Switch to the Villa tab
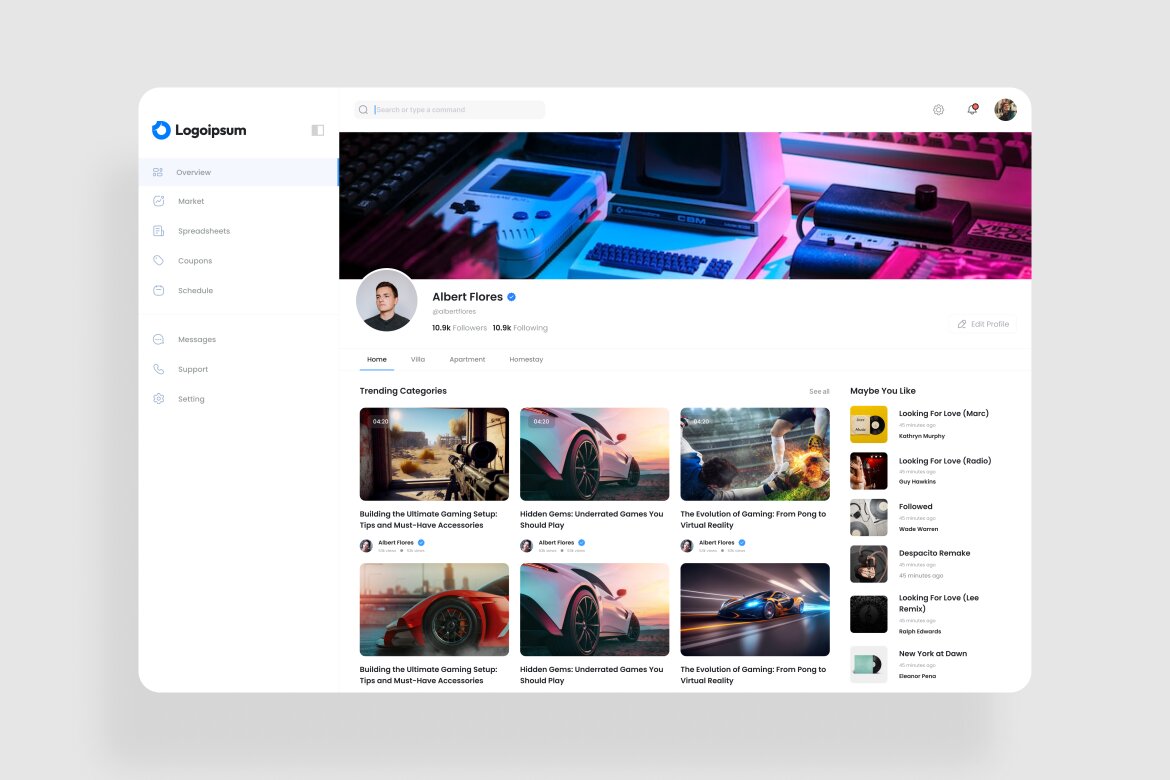The width and height of the screenshot is (1170, 780). pos(418,359)
